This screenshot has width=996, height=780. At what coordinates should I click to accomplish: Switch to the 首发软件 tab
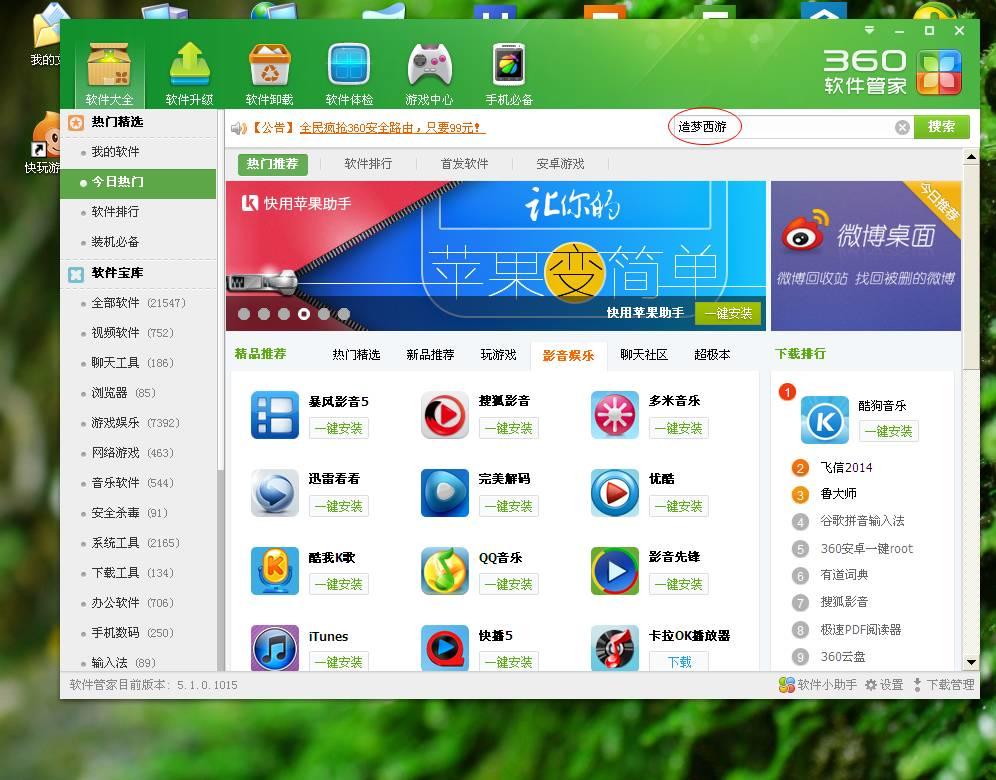click(x=464, y=164)
